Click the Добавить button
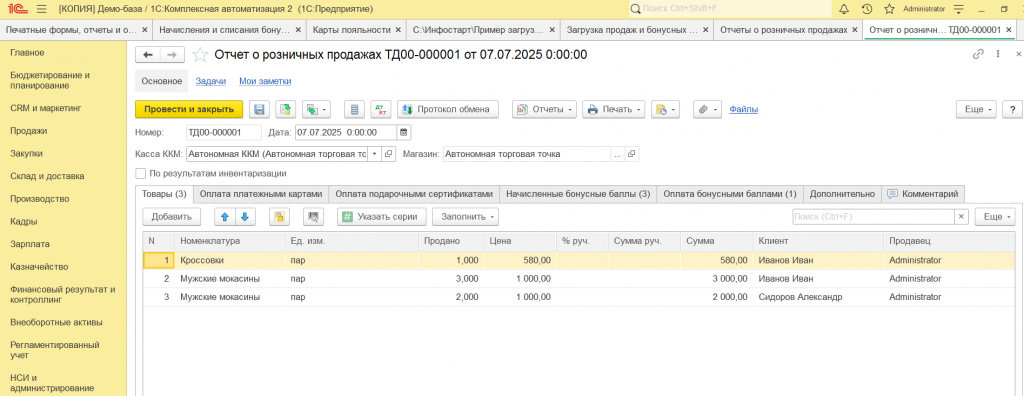Image resolution: width=1024 pixels, height=396 pixels. click(171, 216)
